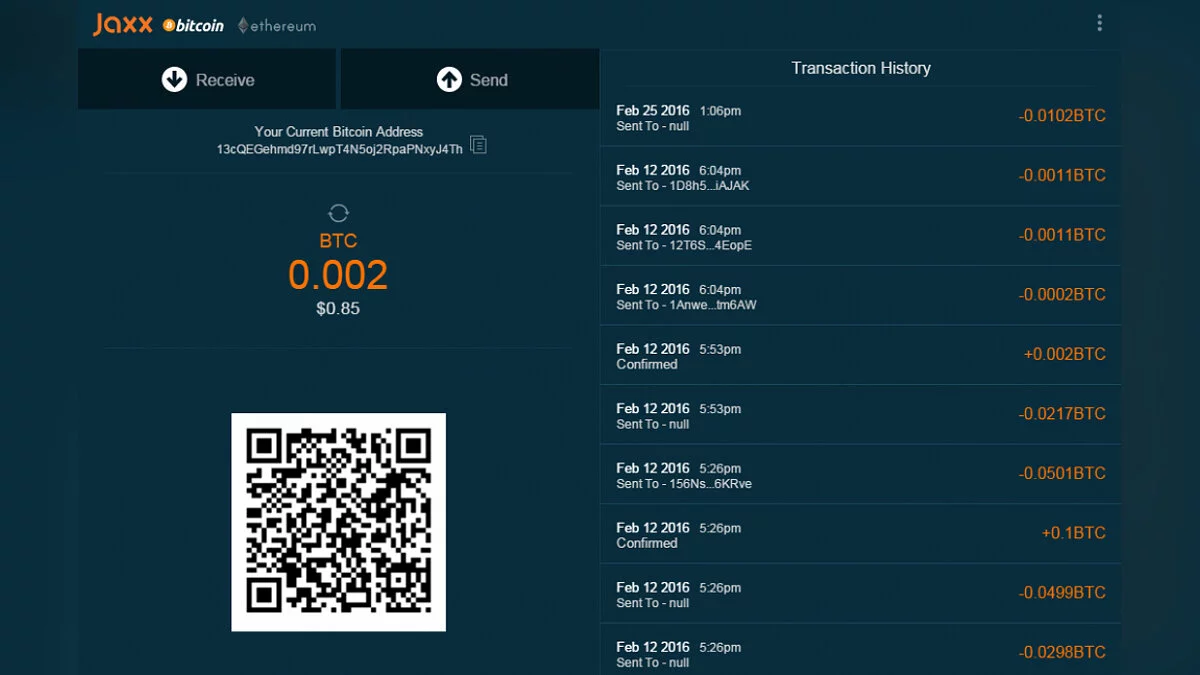Open the -0.0499BTC transaction row
1200x675 pixels.
[861, 593]
